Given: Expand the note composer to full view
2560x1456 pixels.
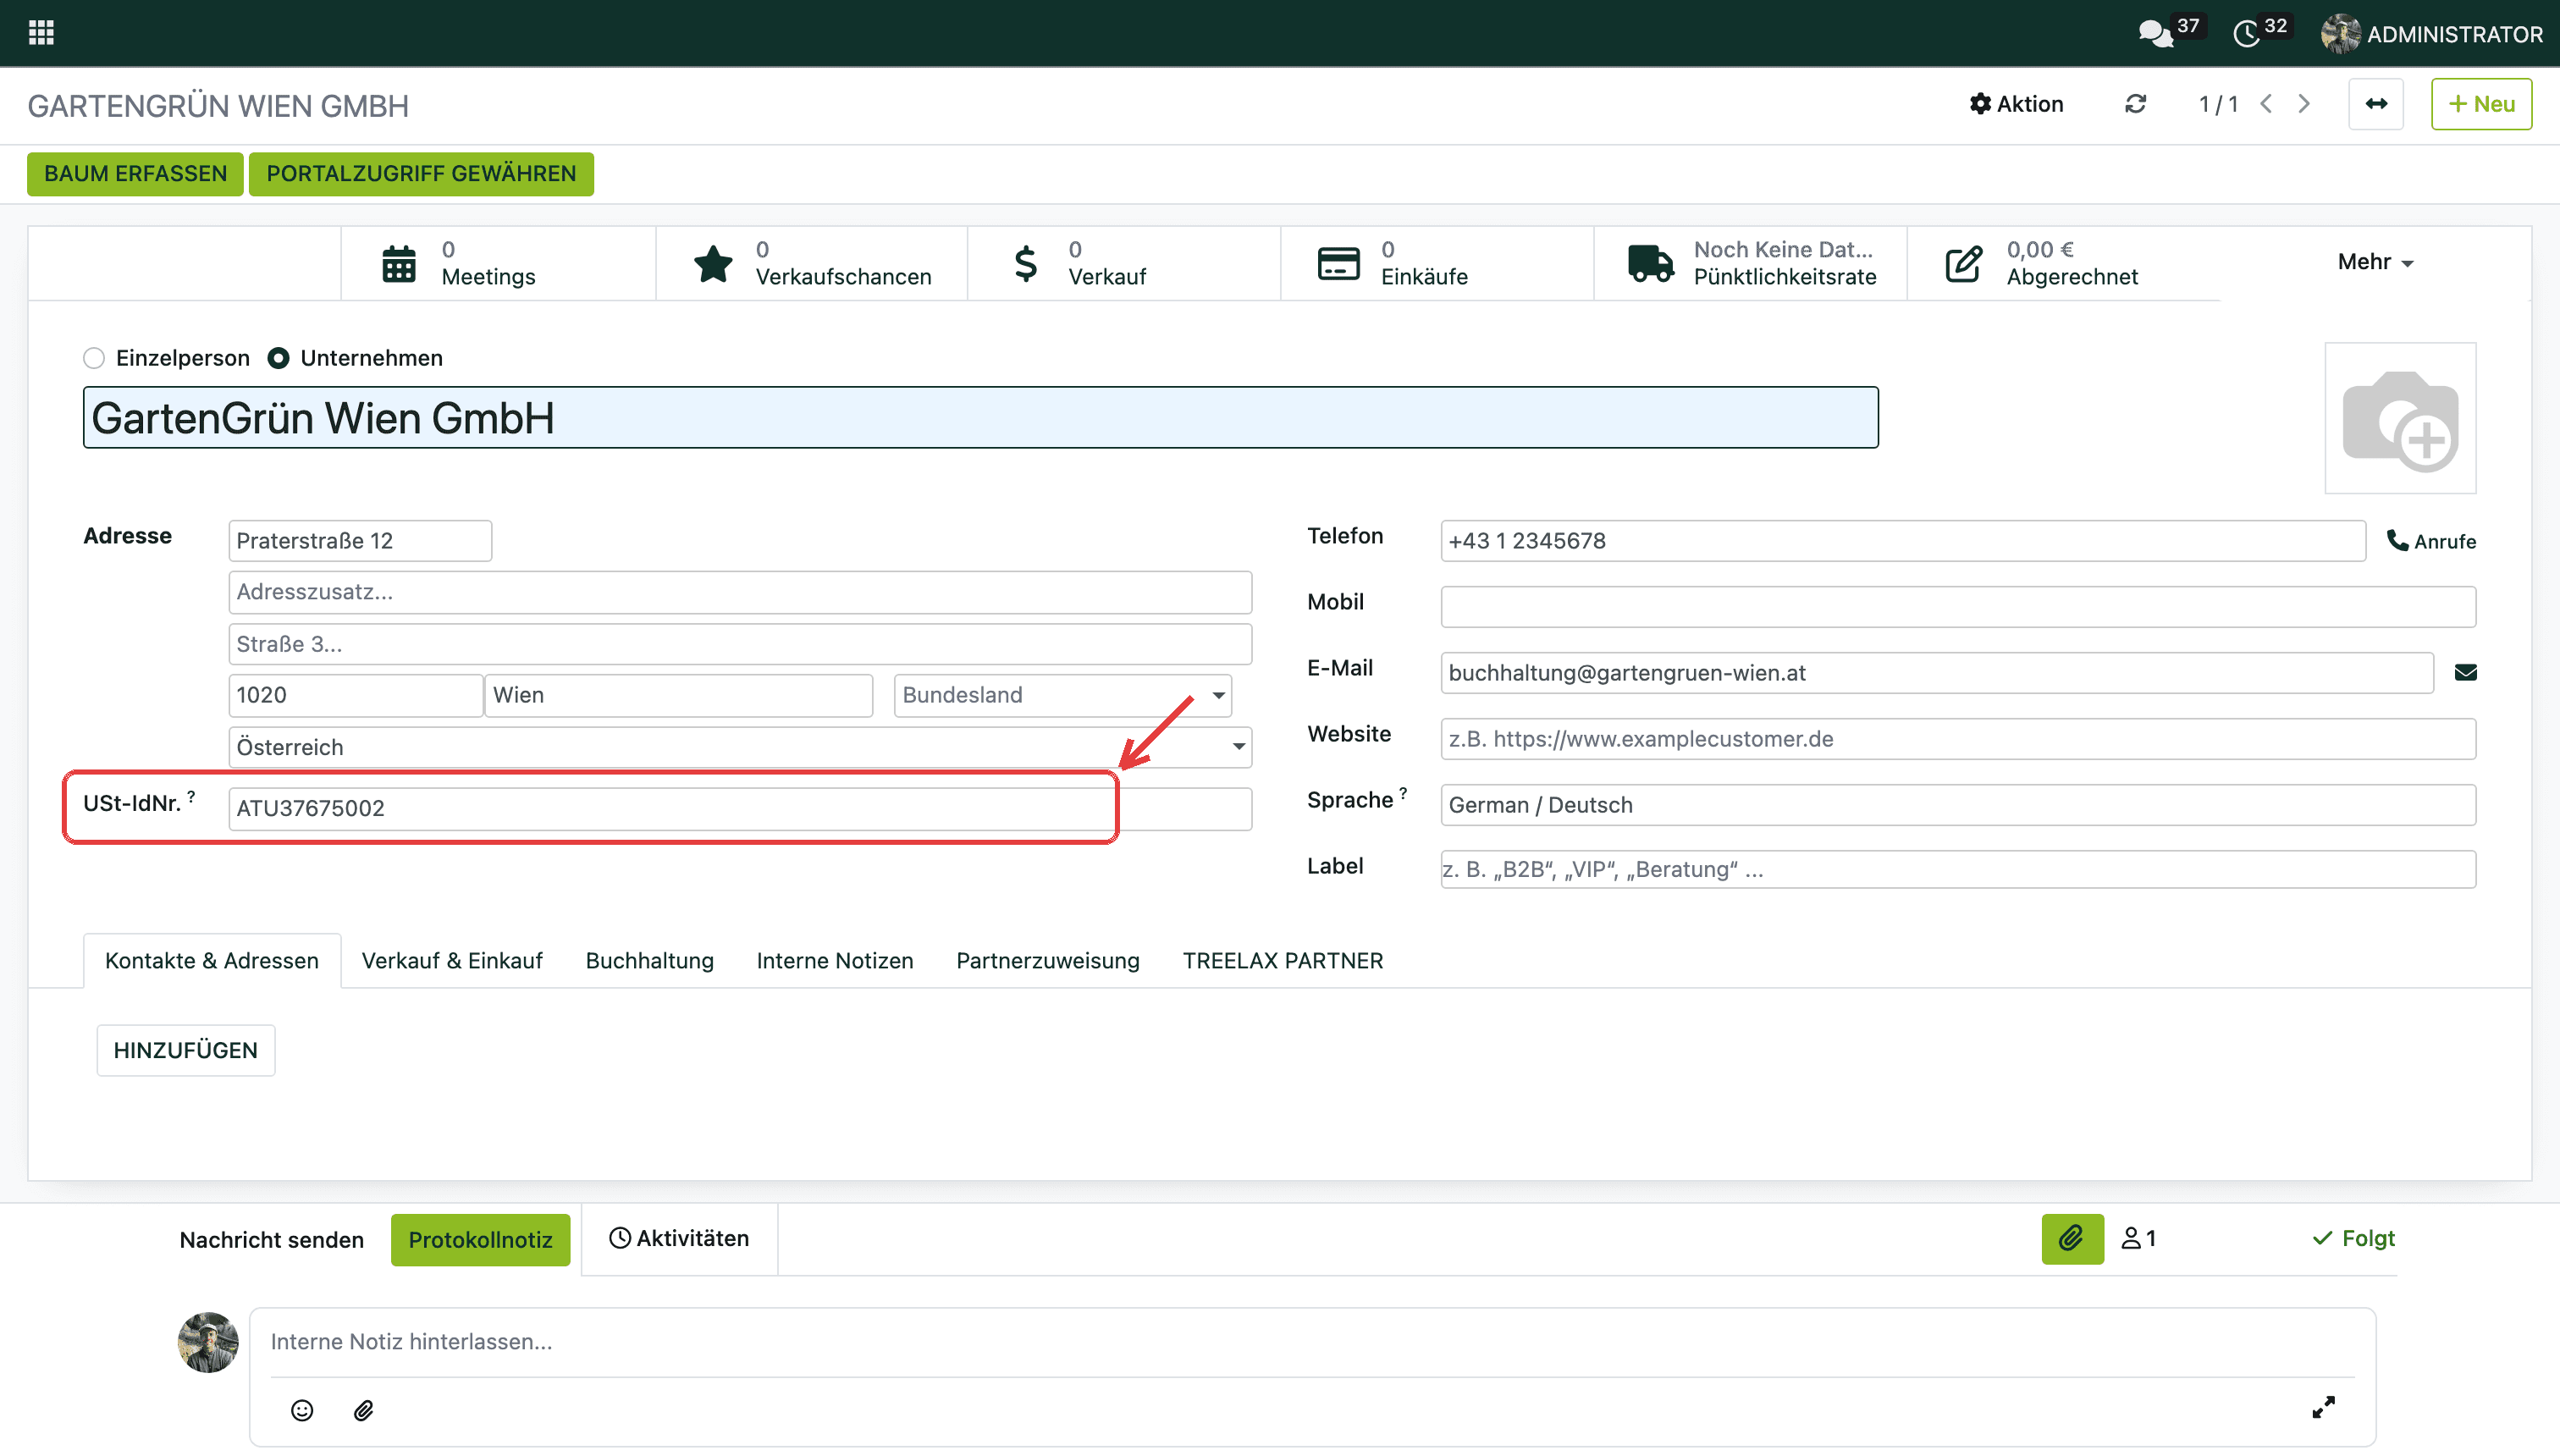Looking at the screenshot, I should 2323,1407.
